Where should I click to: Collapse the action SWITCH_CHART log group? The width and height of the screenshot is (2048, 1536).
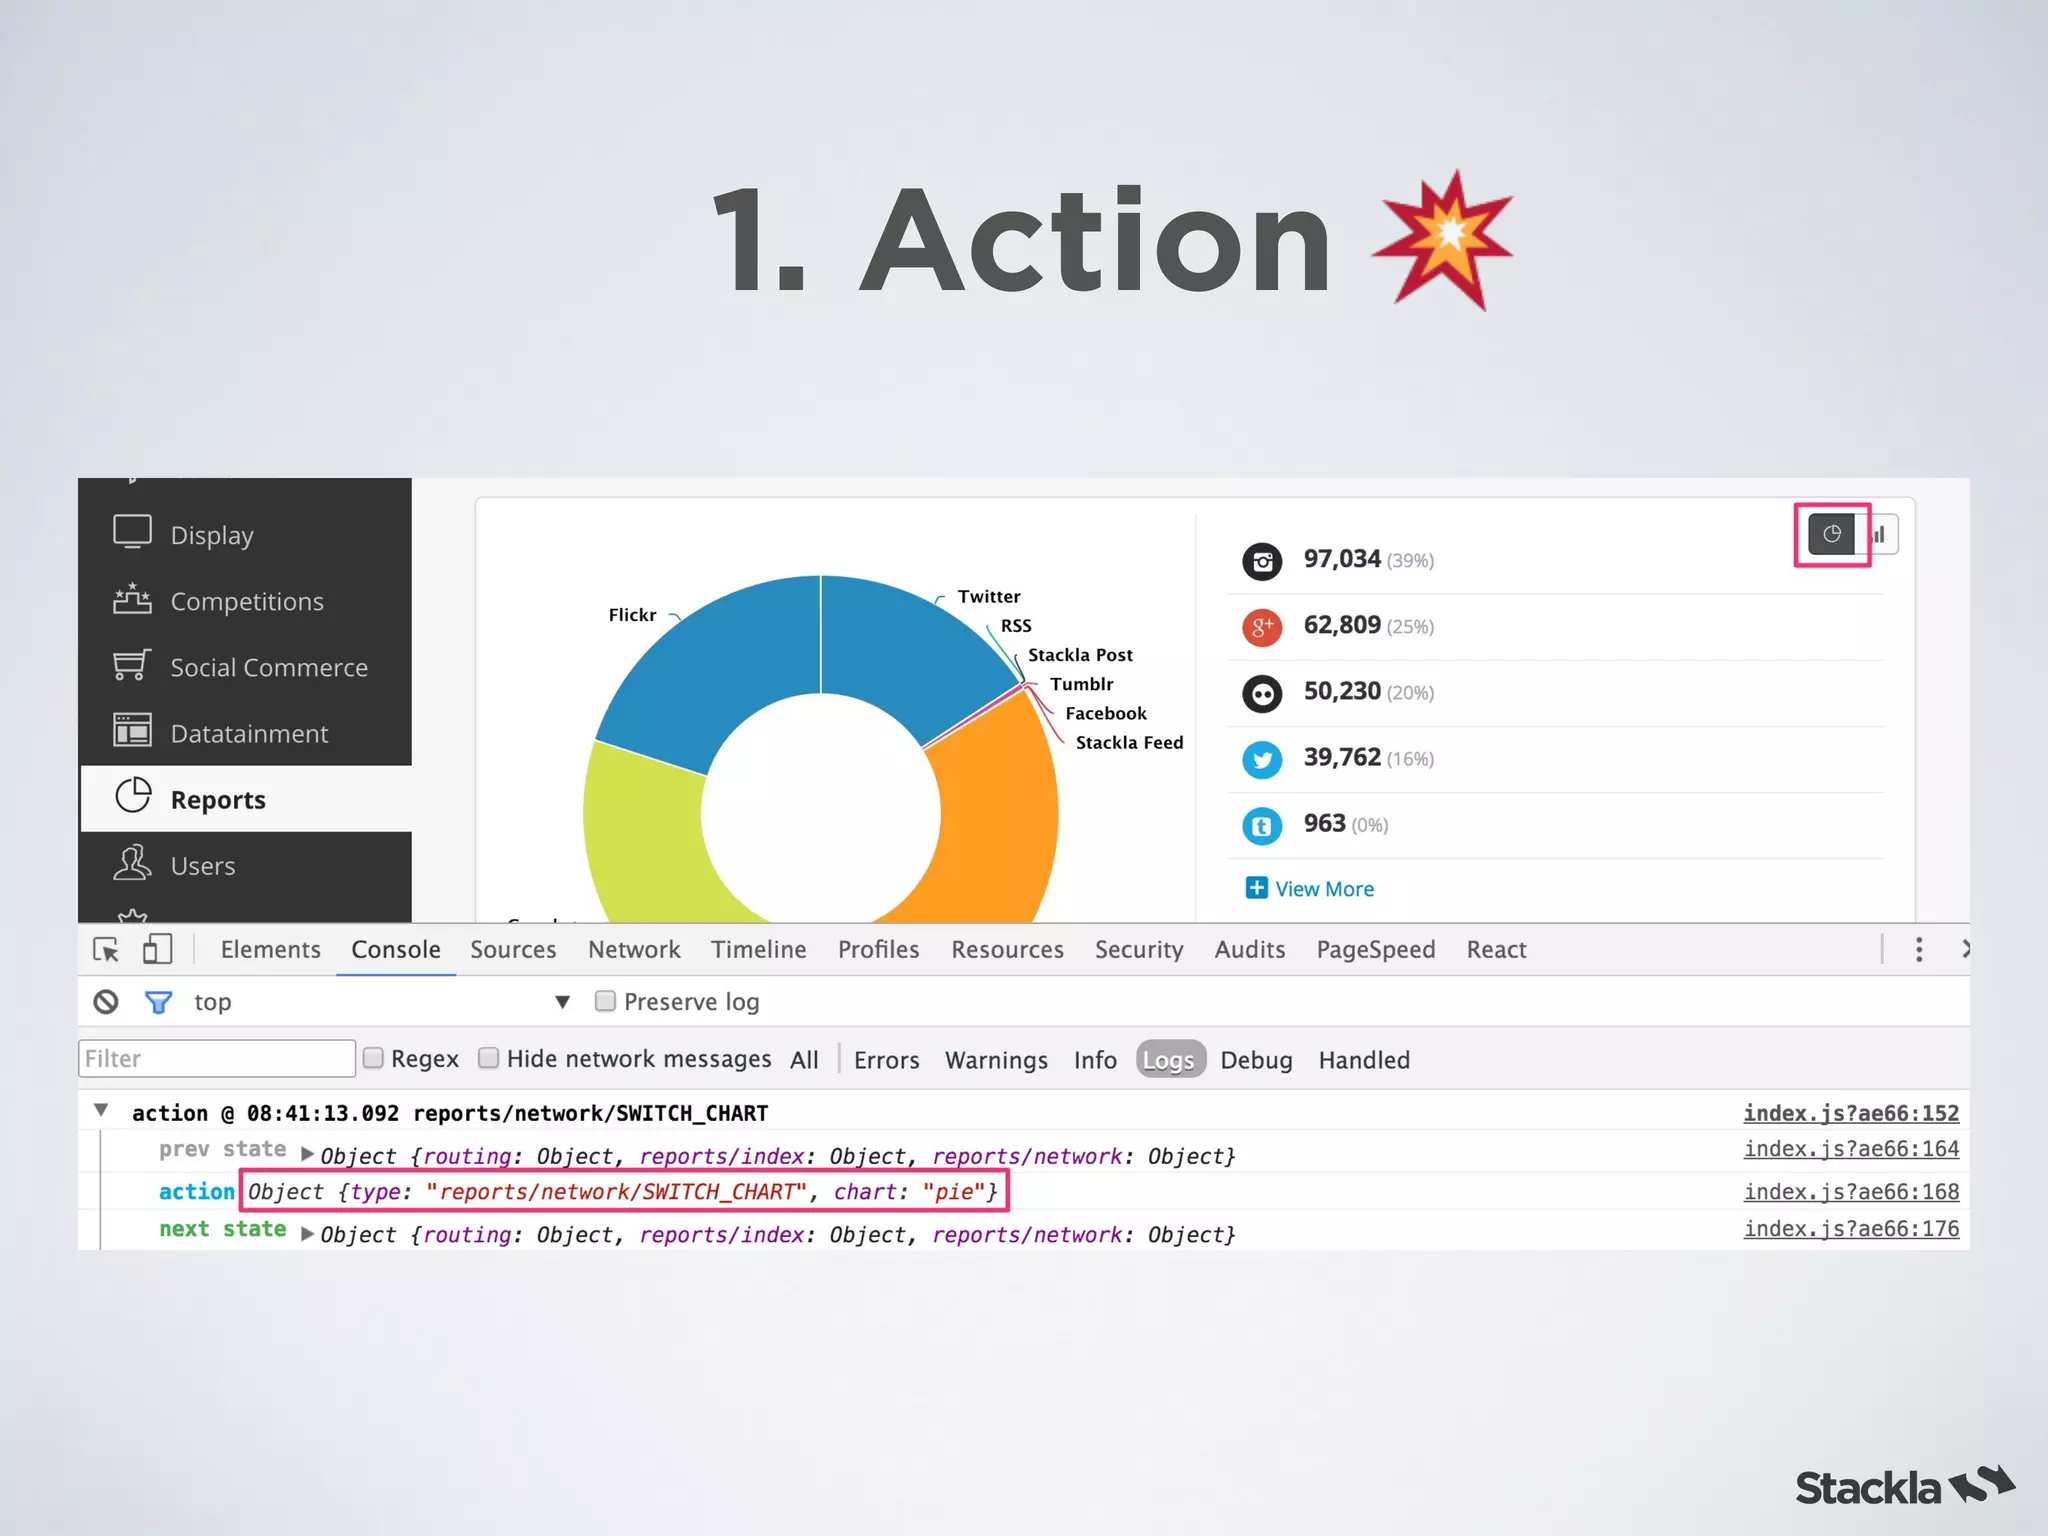coord(101,1110)
